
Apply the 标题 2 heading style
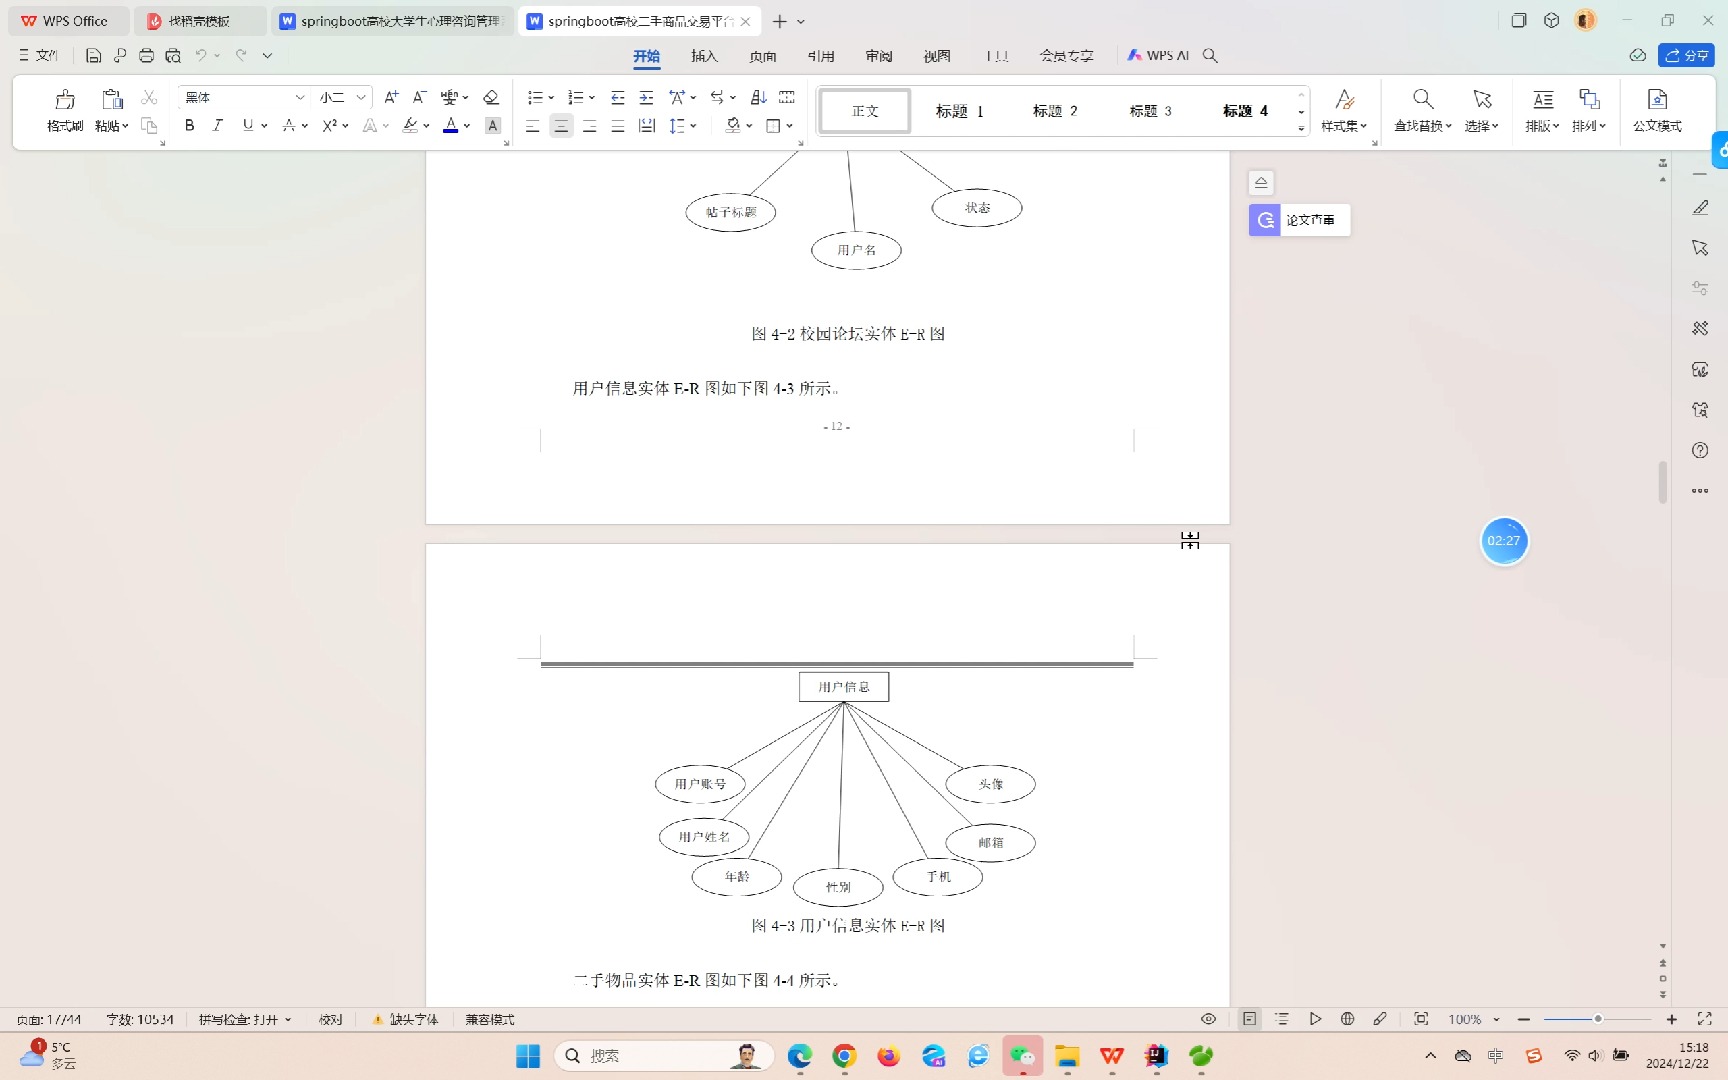tap(1055, 111)
